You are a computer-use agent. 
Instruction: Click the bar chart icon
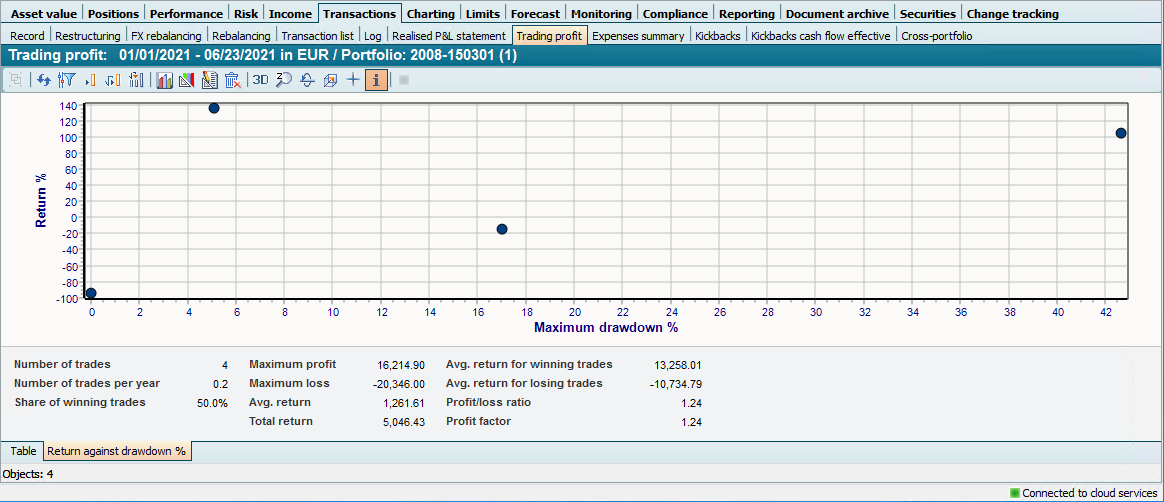(x=164, y=80)
